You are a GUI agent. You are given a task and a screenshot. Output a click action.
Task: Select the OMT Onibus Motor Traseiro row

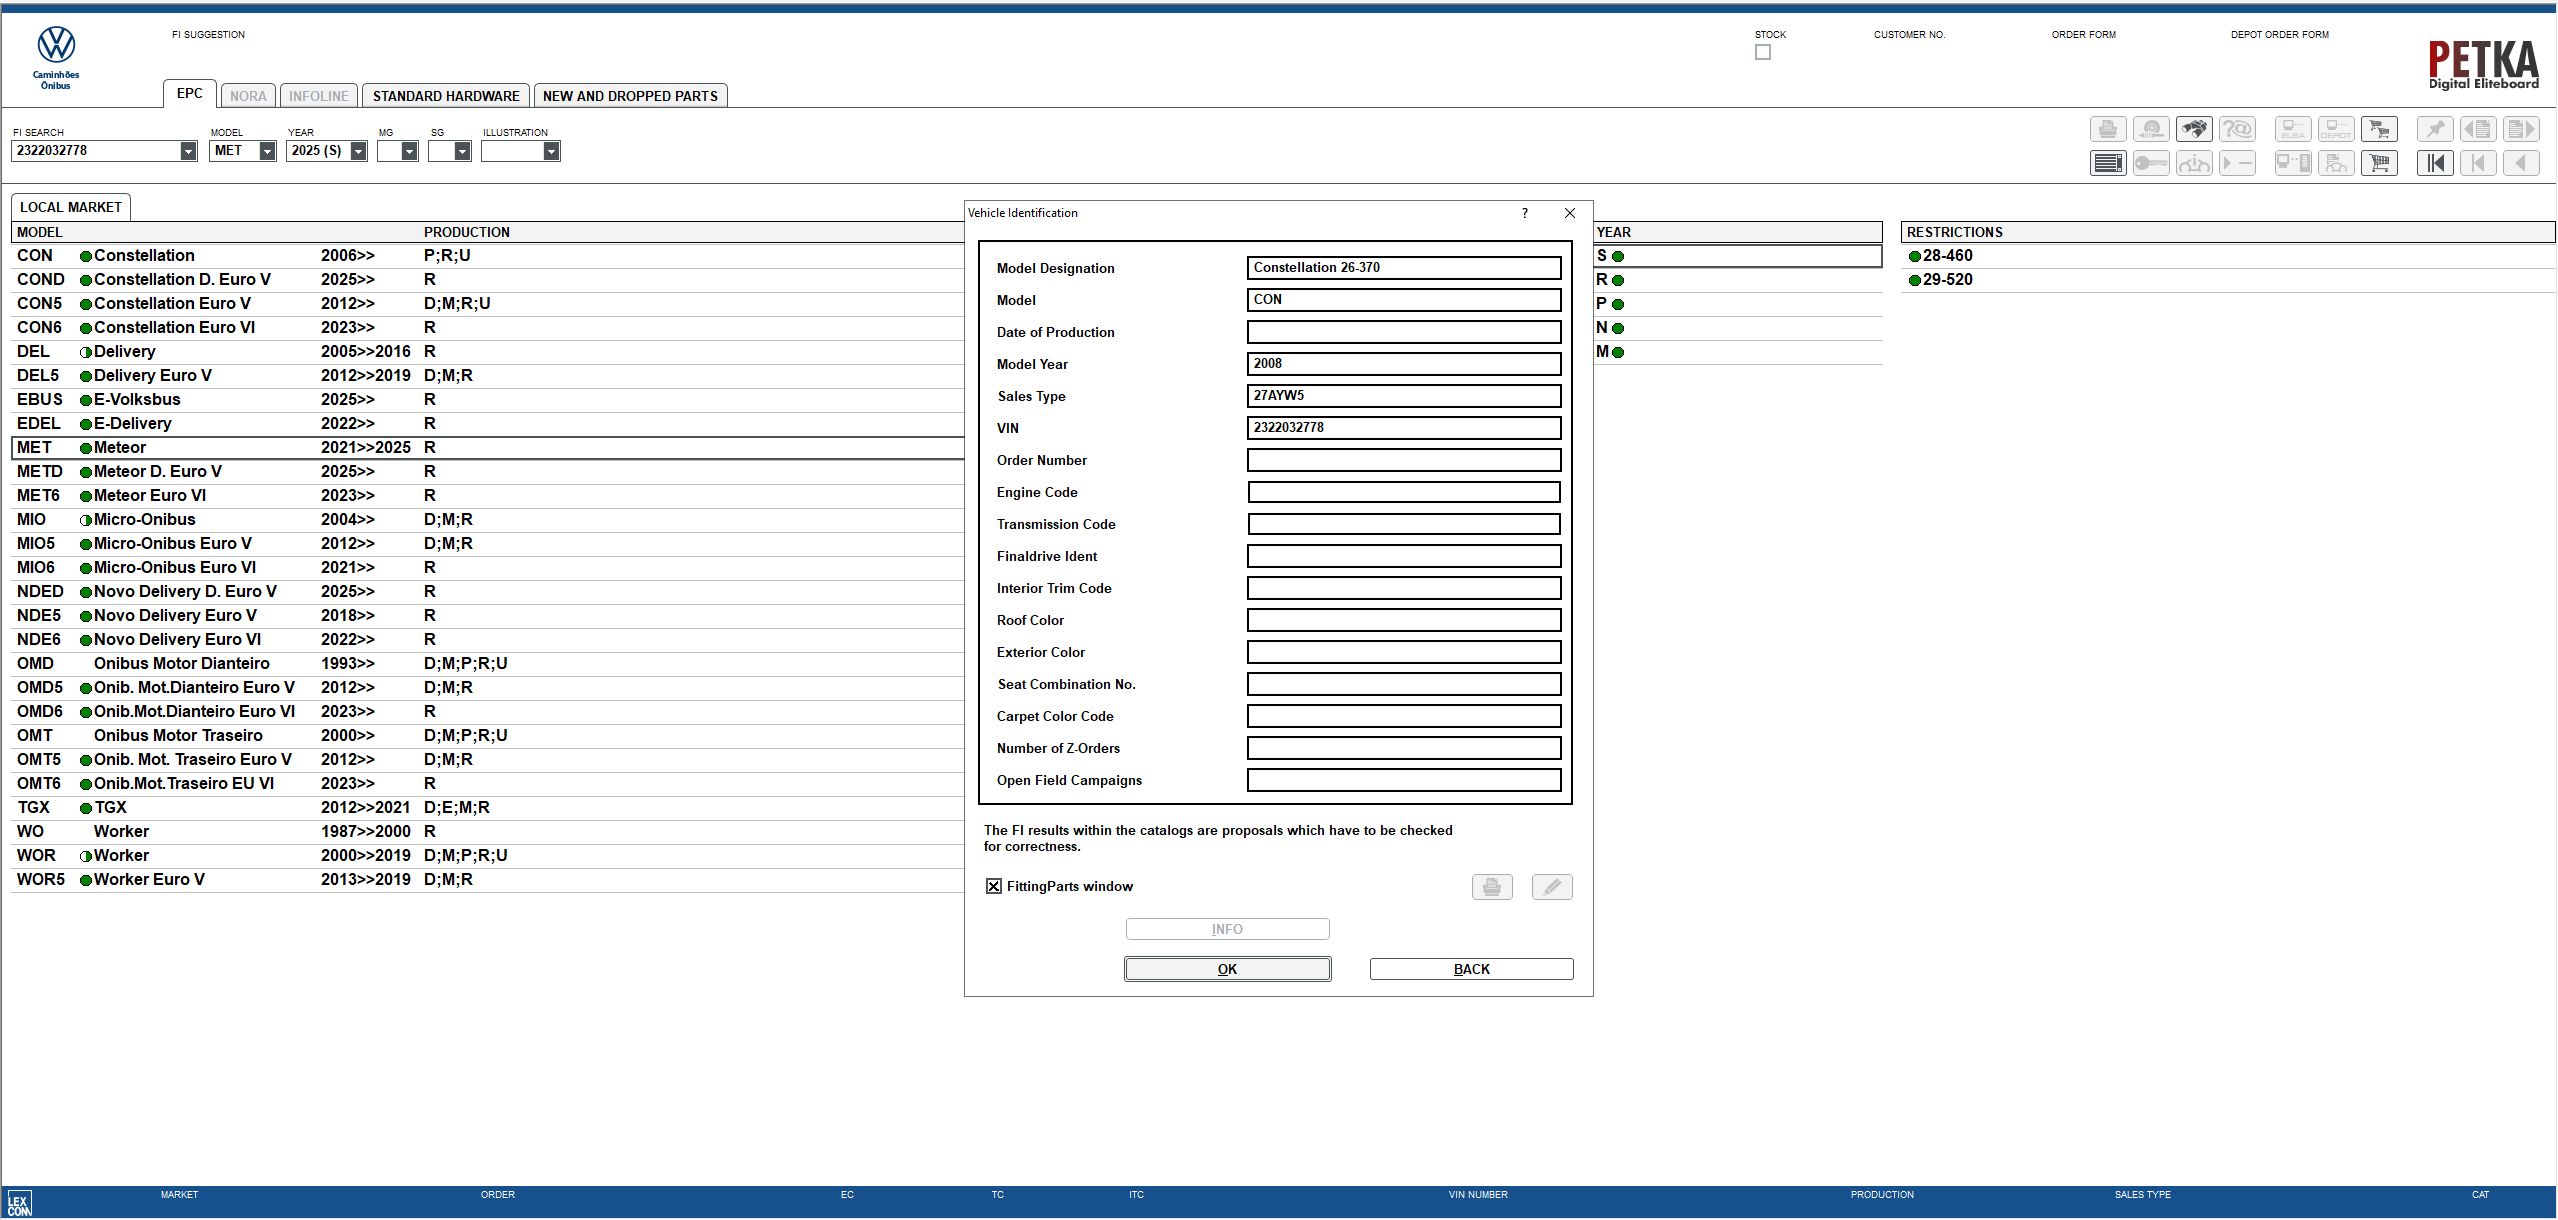(x=488, y=736)
